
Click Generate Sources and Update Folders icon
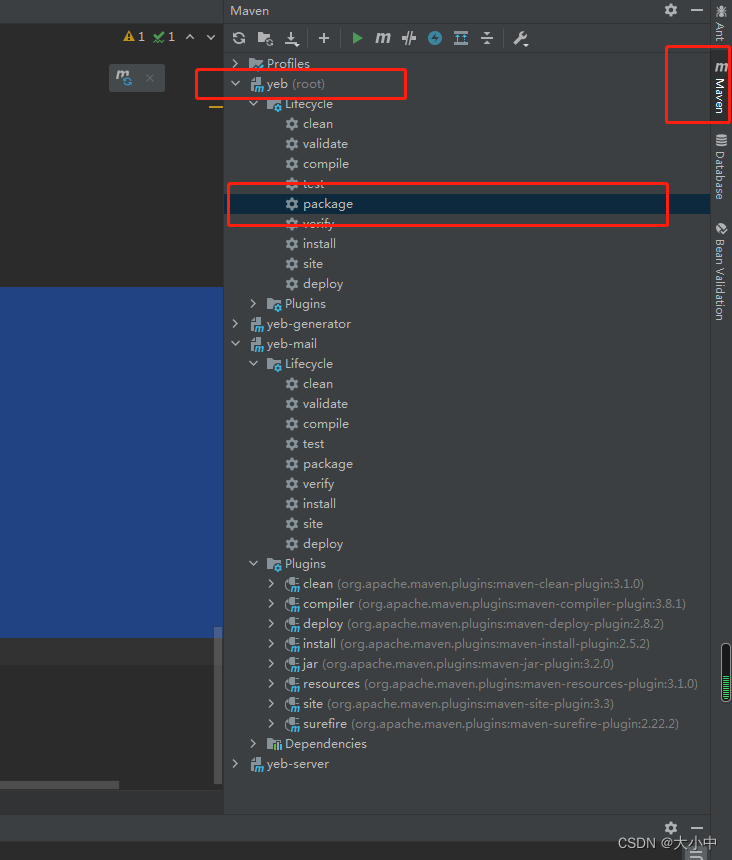(x=265, y=38)
